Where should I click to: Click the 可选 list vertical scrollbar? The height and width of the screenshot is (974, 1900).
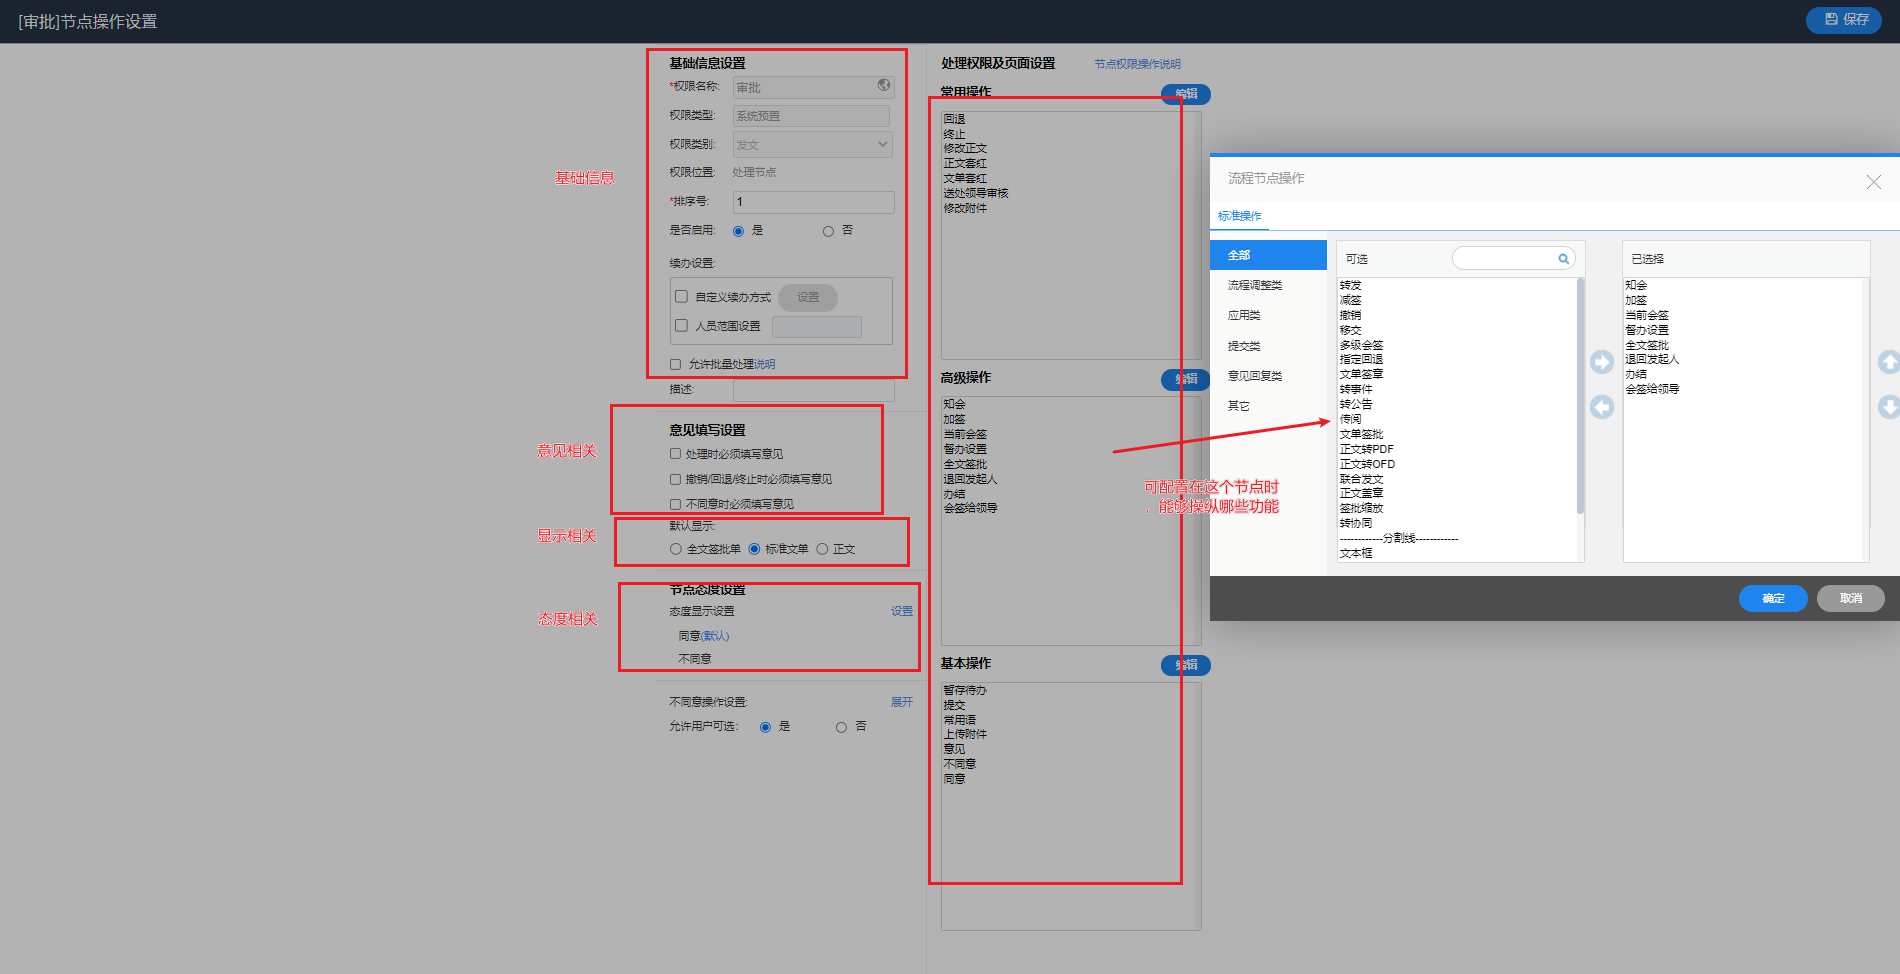(1580, 400)
